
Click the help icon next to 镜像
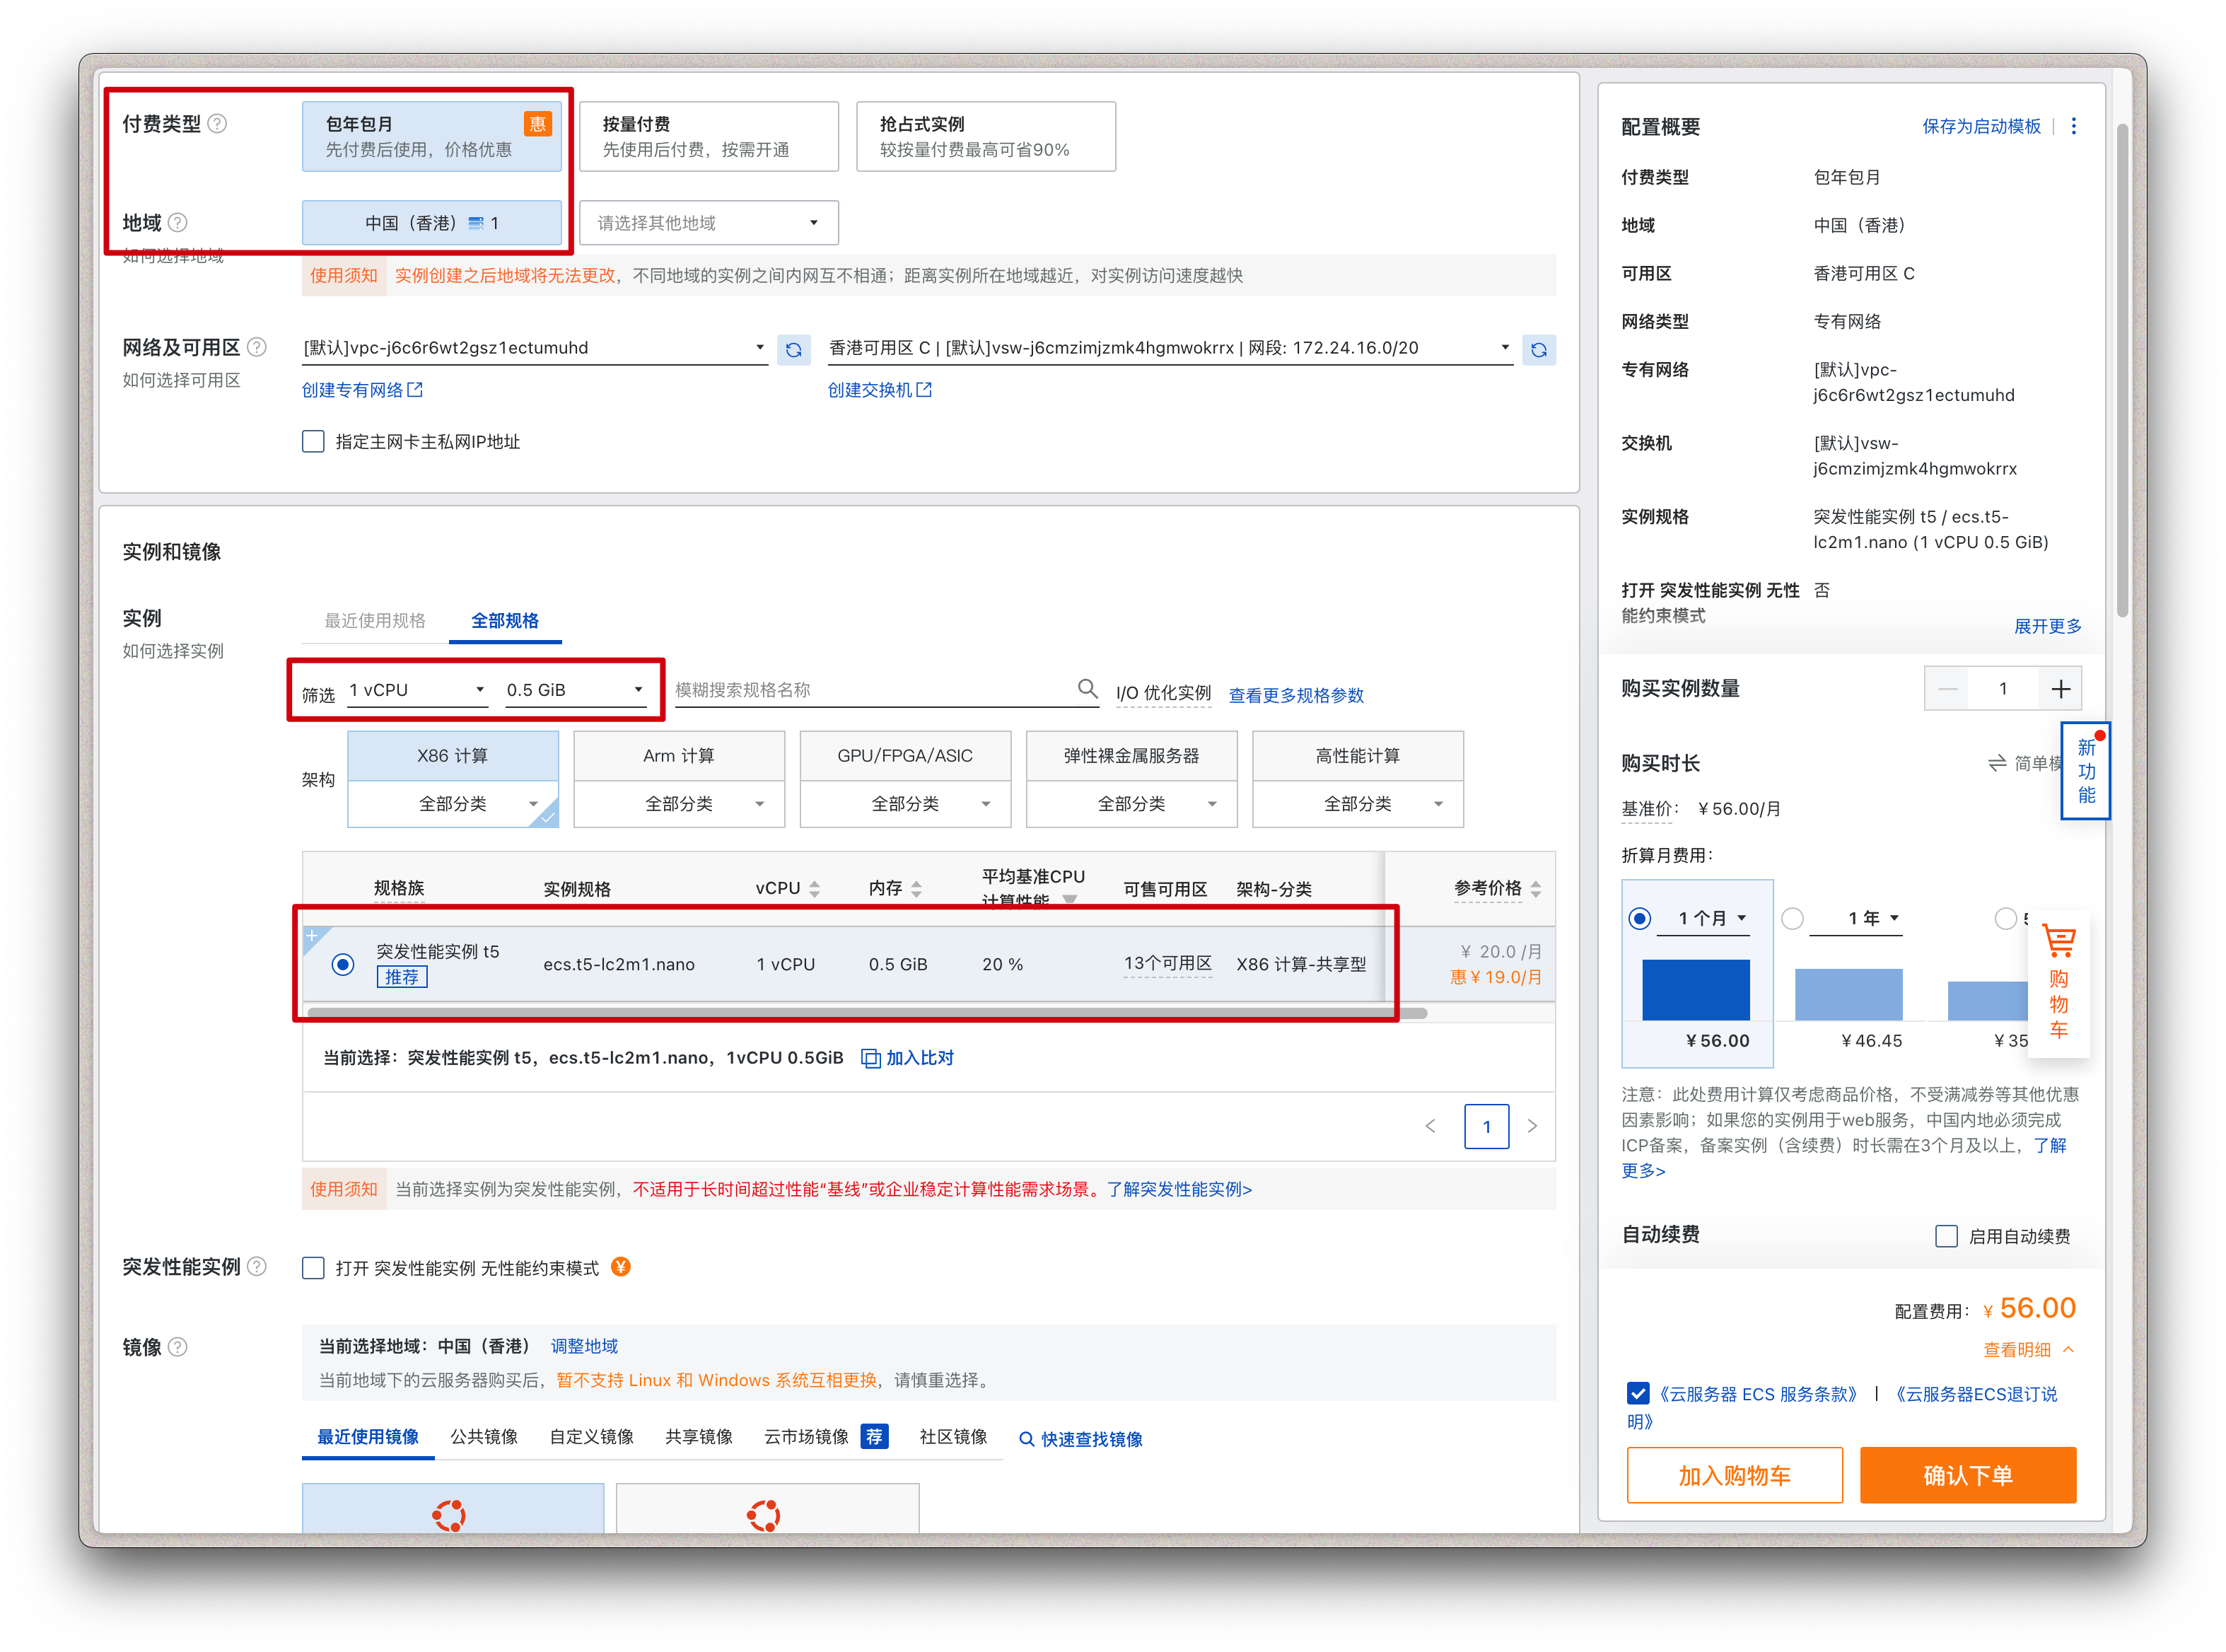[x=177, y=1347]
